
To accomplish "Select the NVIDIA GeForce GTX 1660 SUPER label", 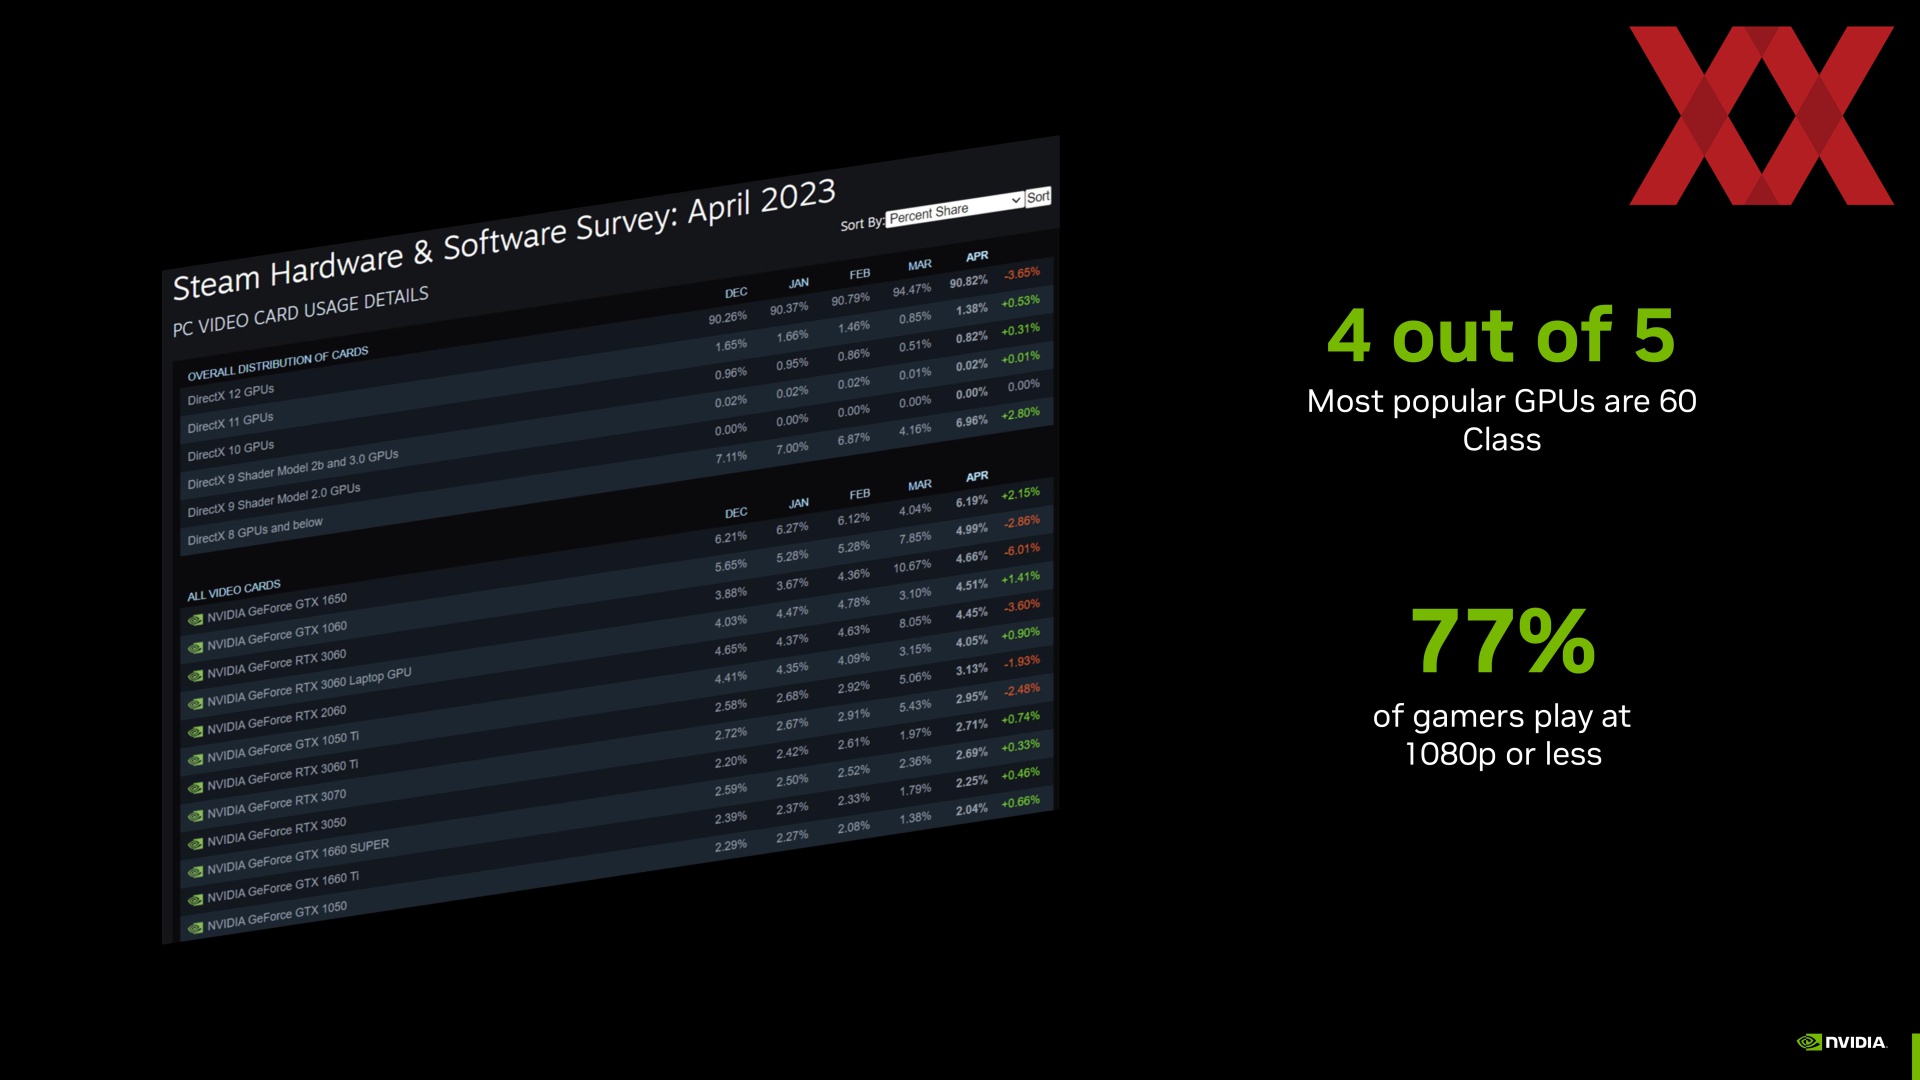I will click(x=298, y=856).
